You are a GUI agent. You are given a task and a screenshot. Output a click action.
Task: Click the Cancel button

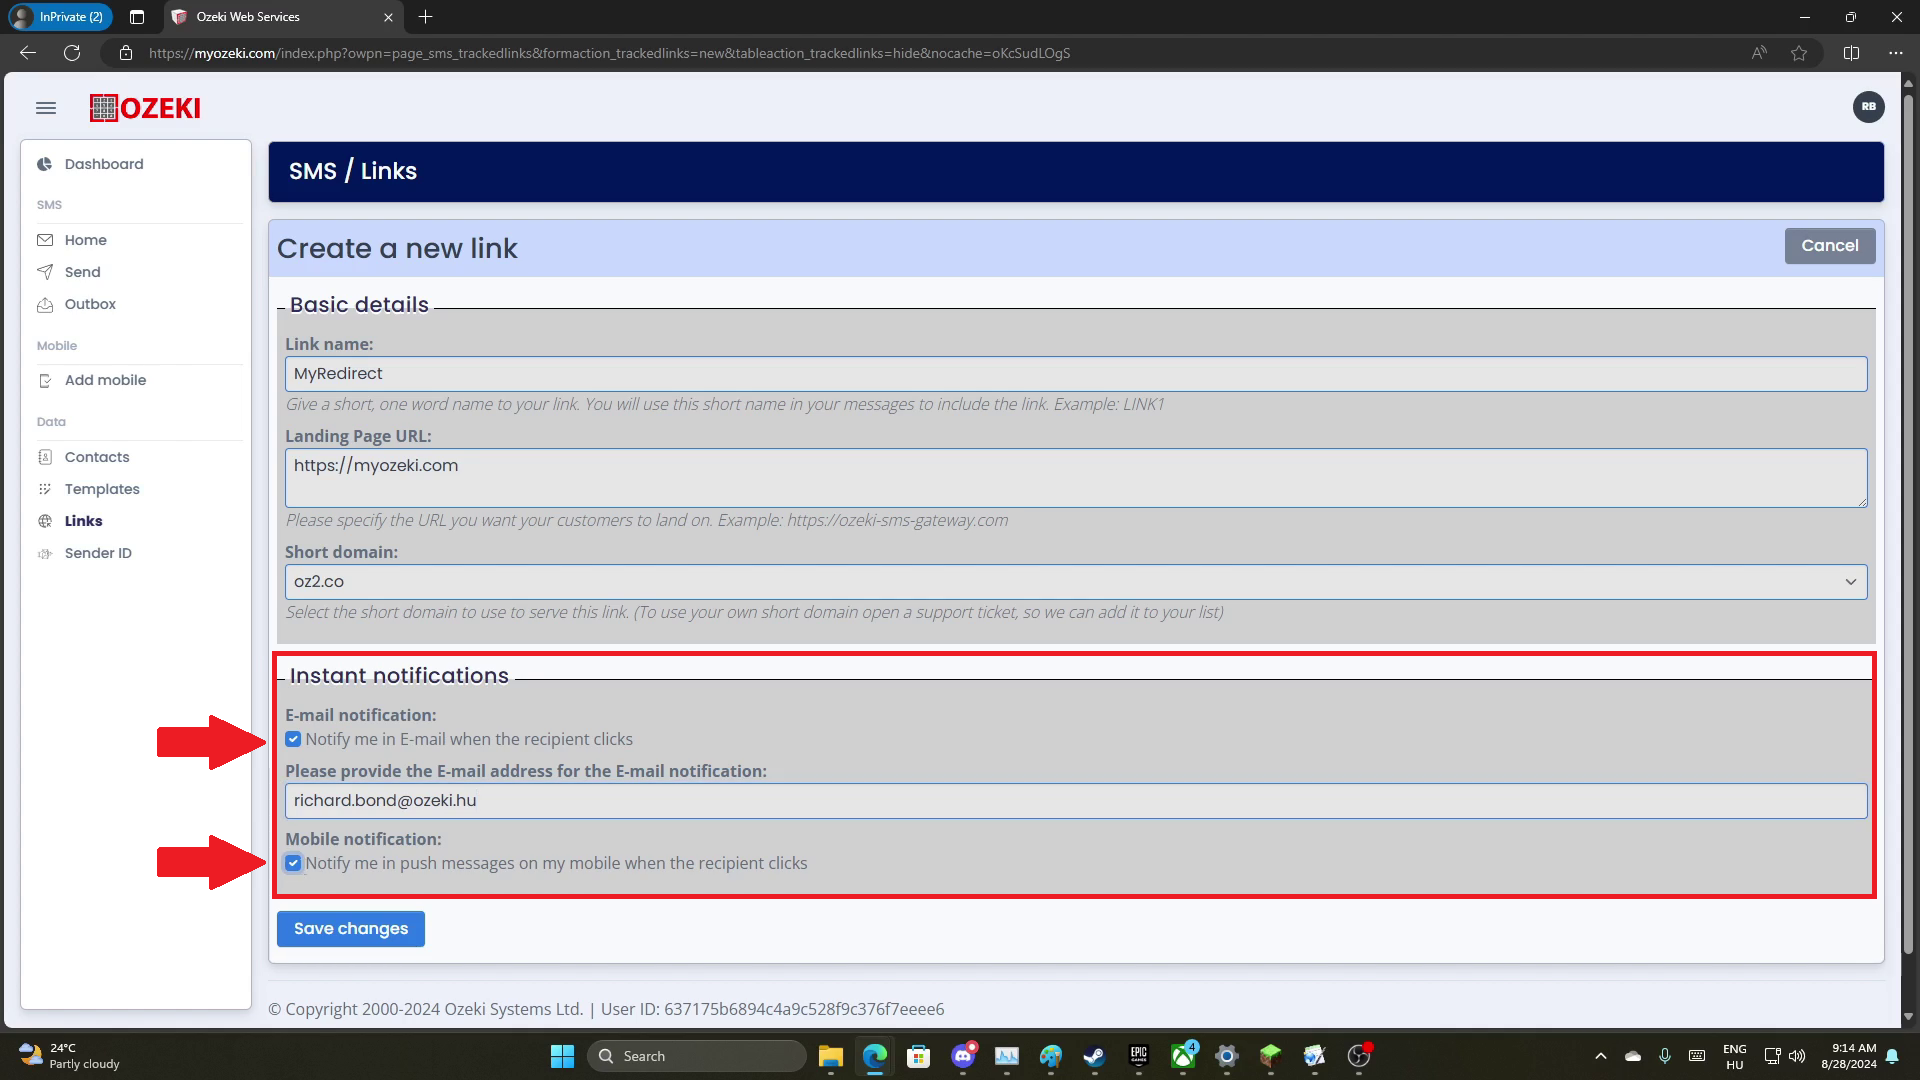pos(1829,246)
